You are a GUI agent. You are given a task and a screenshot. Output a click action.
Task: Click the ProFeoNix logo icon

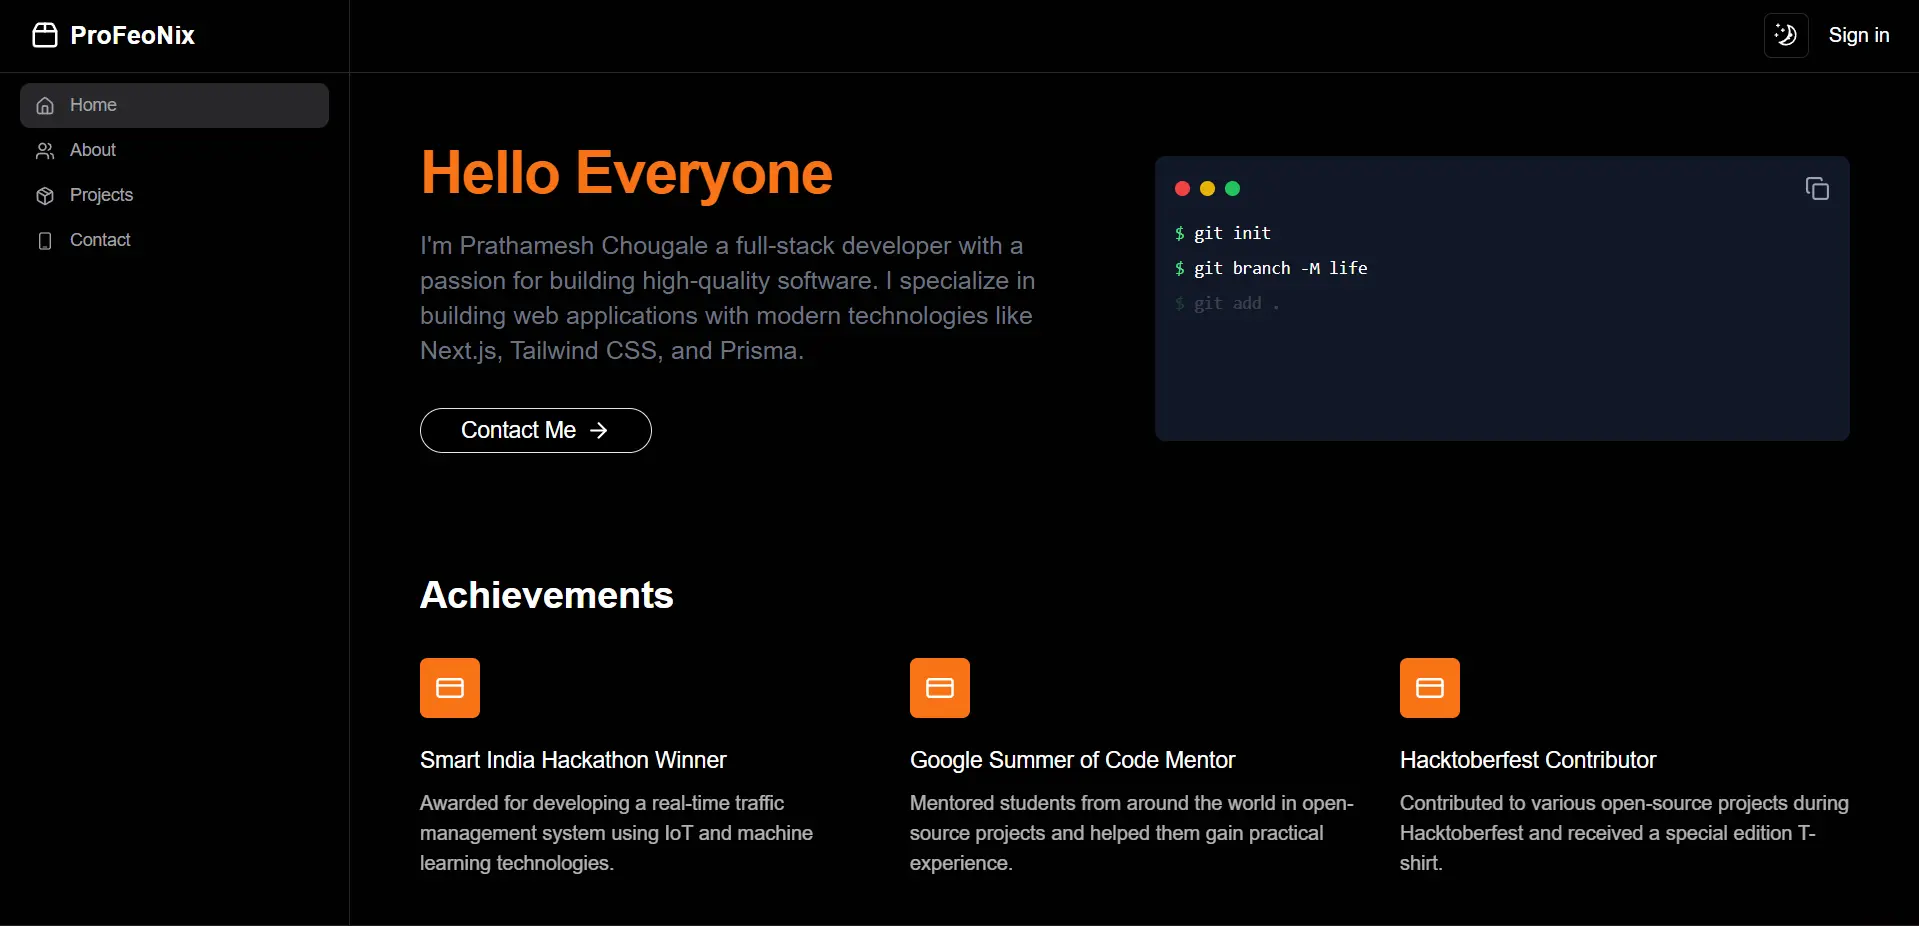click(45, 36)
